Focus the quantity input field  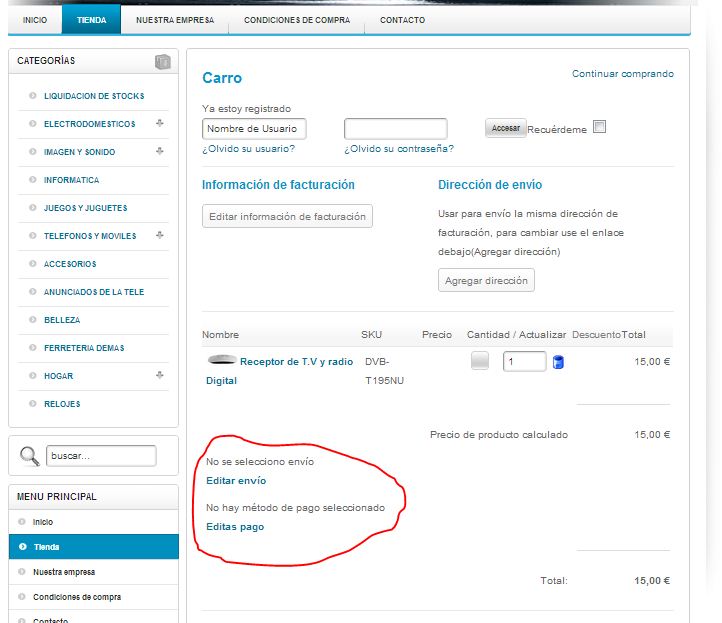pos(524,361)
